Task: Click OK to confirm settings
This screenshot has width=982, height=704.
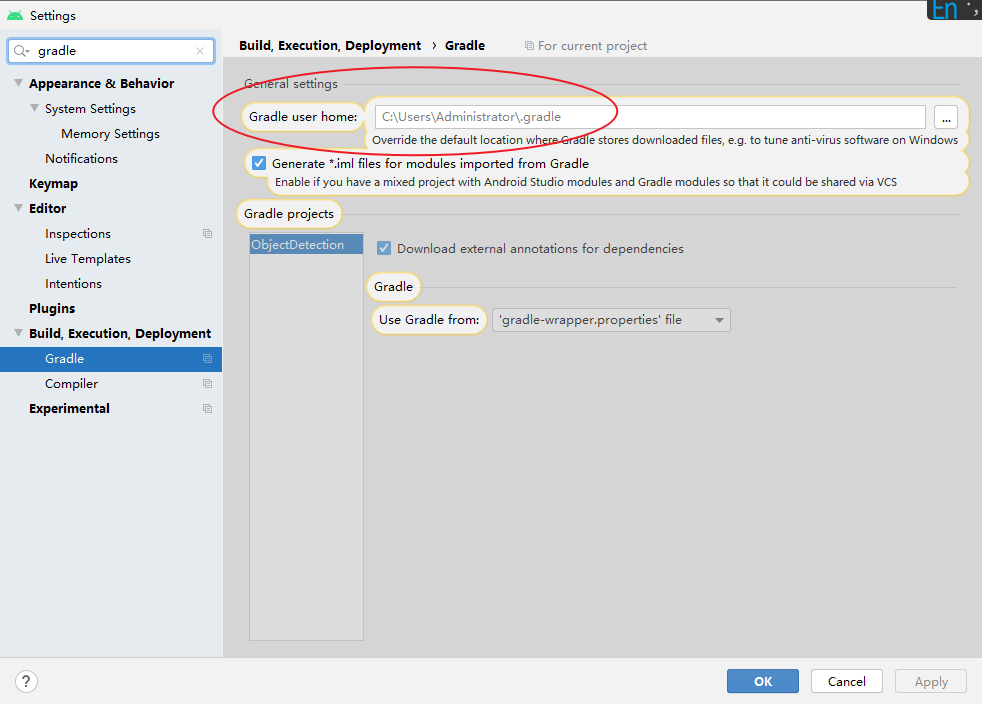Action: 763,681
